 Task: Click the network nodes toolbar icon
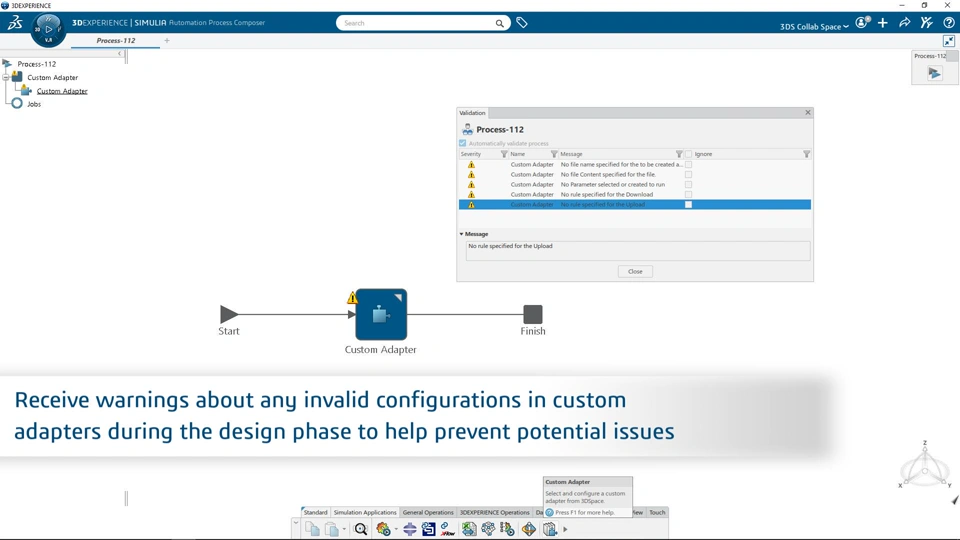coord(488,529)
